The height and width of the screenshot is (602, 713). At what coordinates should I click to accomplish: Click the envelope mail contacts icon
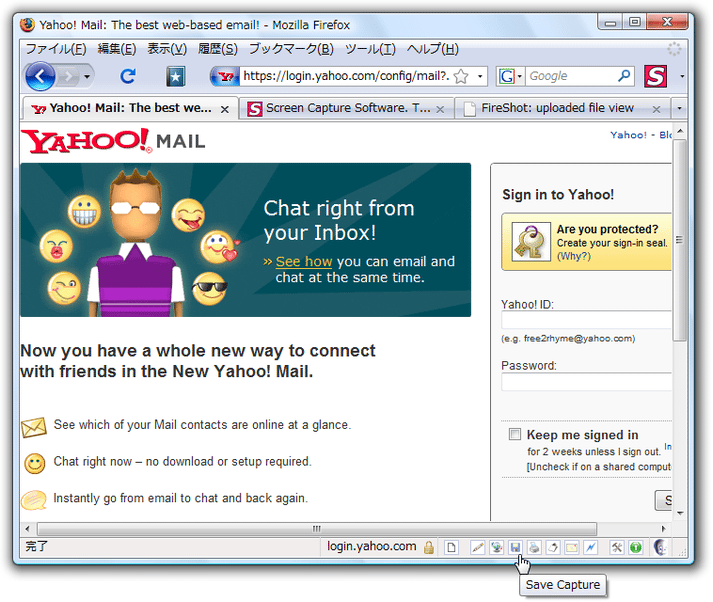(34, 427)
